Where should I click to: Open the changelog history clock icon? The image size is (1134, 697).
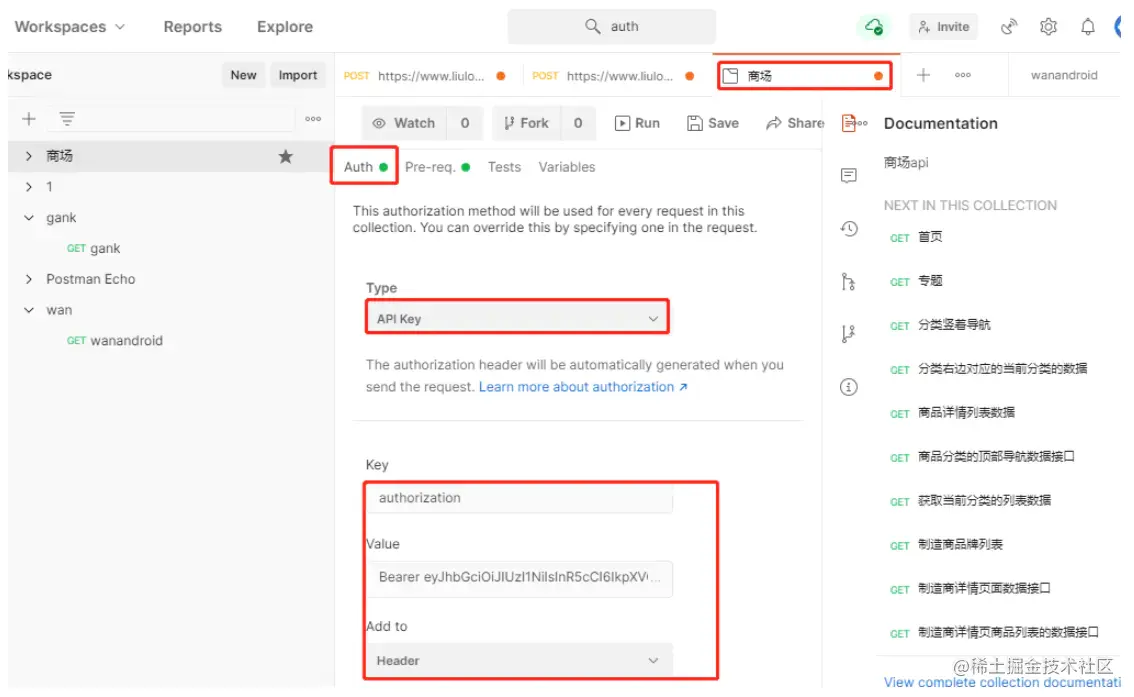[849, 229]
